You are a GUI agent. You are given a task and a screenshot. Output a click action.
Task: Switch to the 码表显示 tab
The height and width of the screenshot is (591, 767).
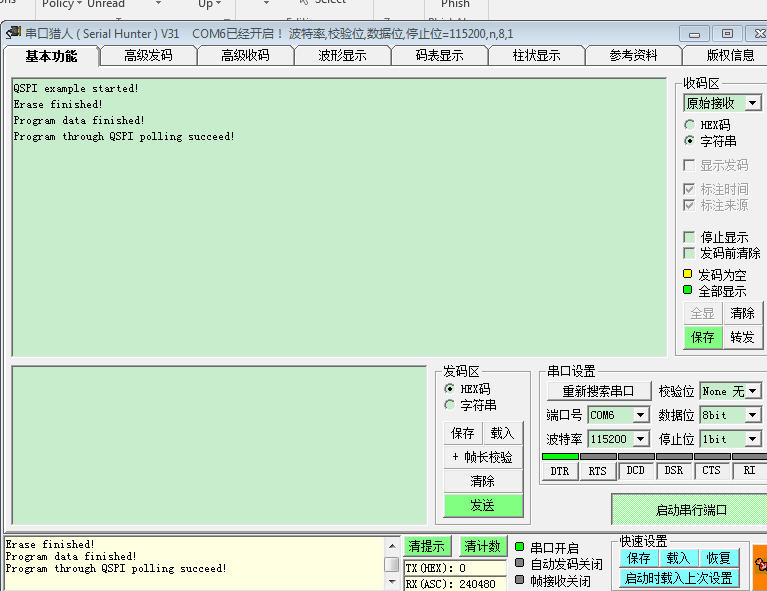[x=439, y=55]
